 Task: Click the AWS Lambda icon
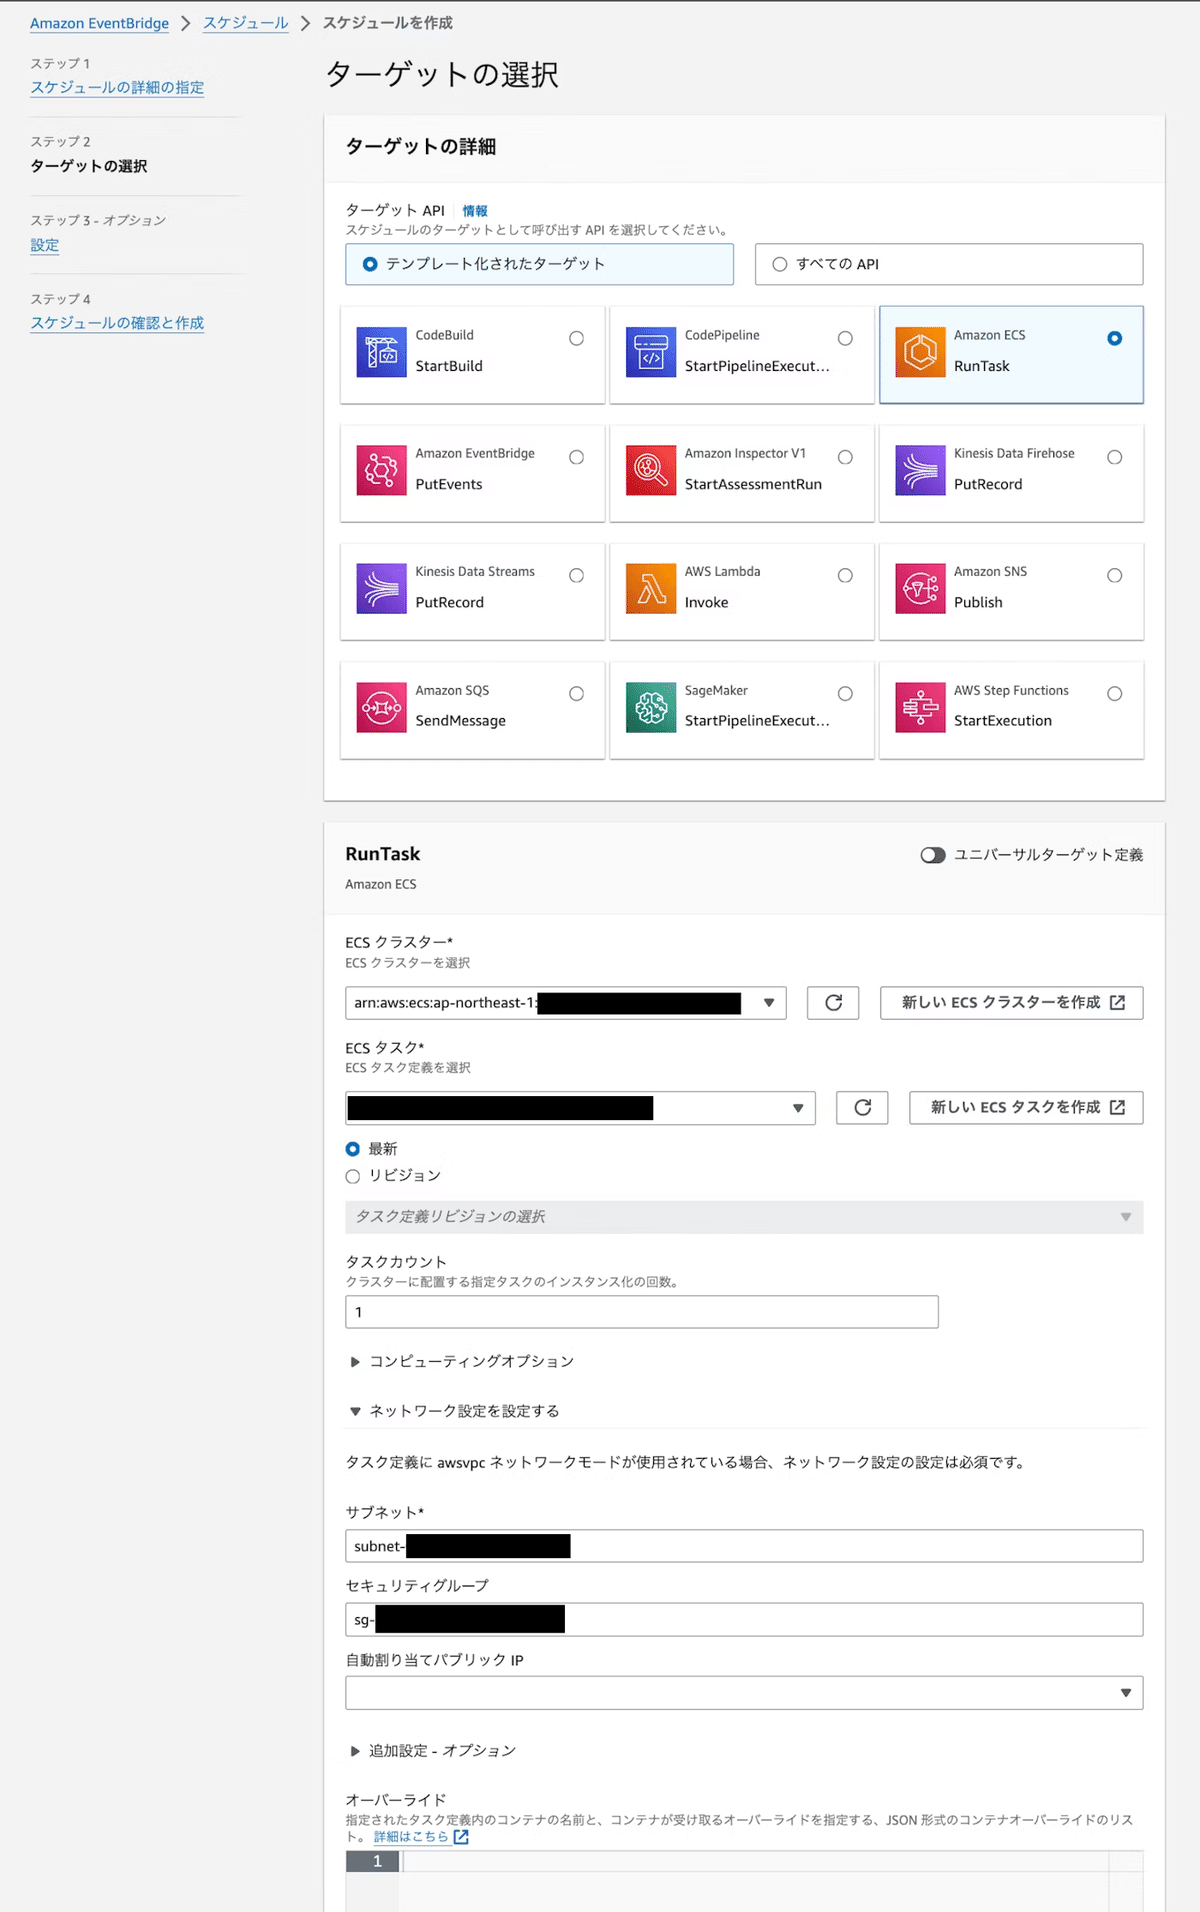(x=651, y=588)
